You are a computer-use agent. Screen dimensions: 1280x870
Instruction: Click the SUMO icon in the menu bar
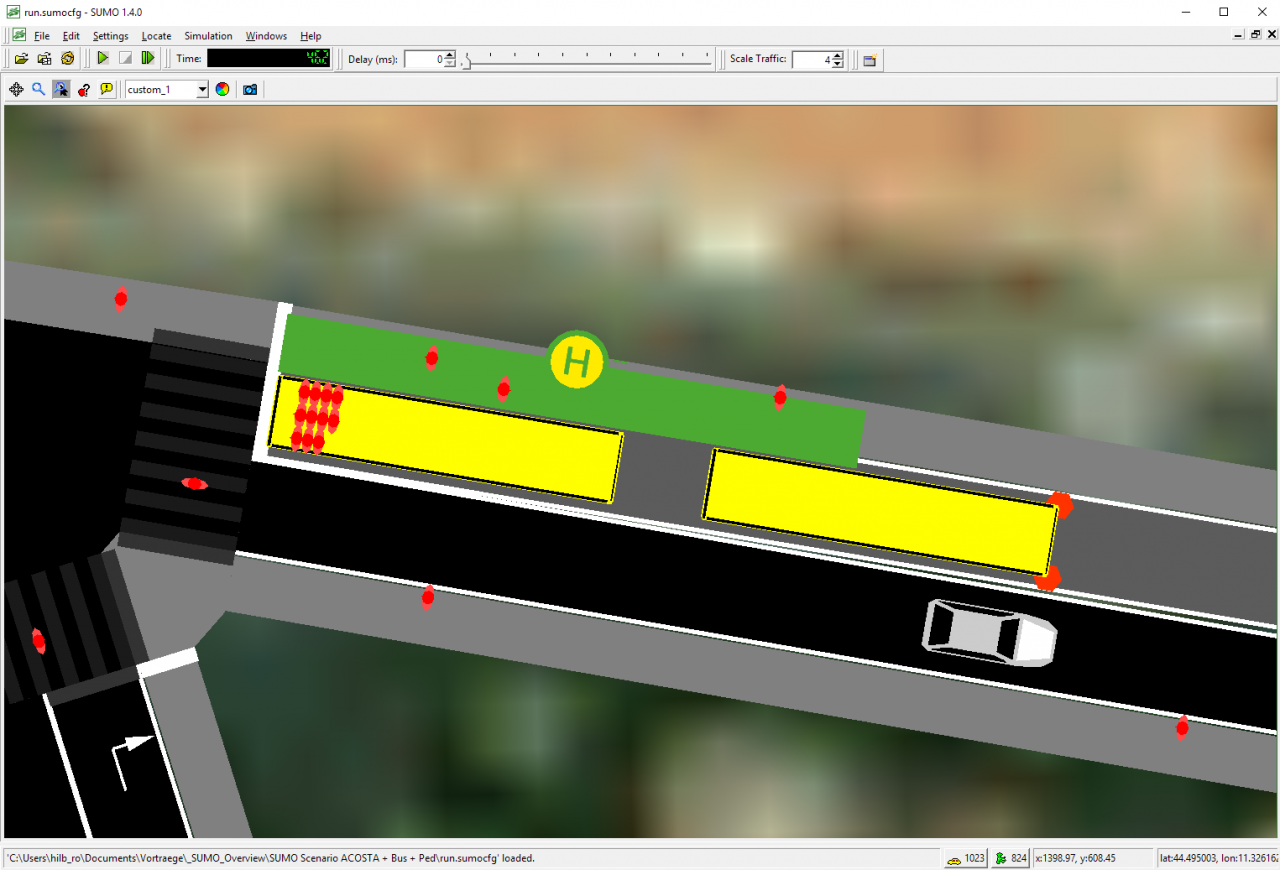(19, 36)
